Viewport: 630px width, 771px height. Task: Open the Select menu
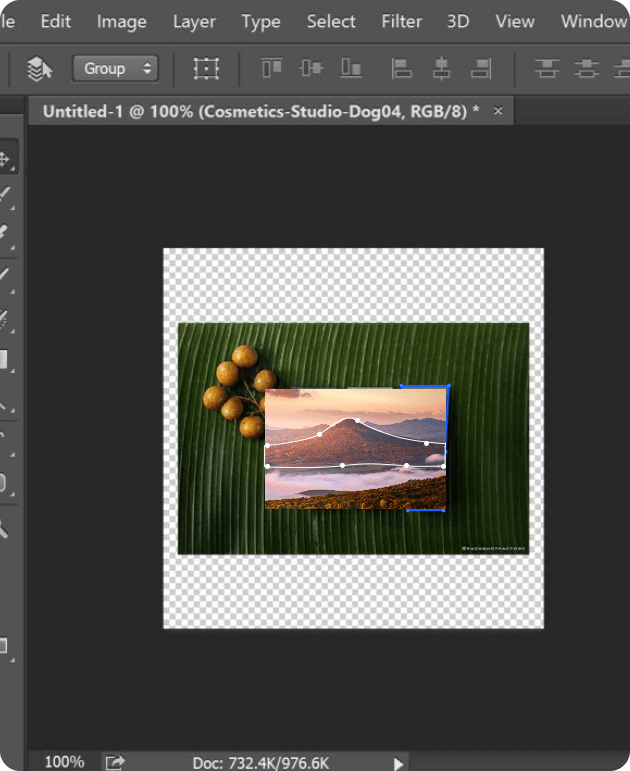click(x=331, y=22)
